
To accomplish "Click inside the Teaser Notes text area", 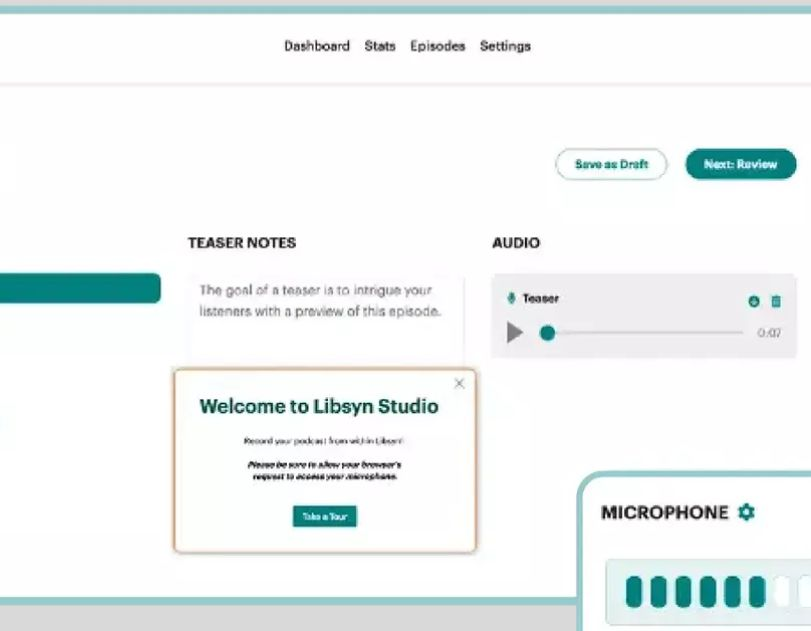I will [325, 321].
